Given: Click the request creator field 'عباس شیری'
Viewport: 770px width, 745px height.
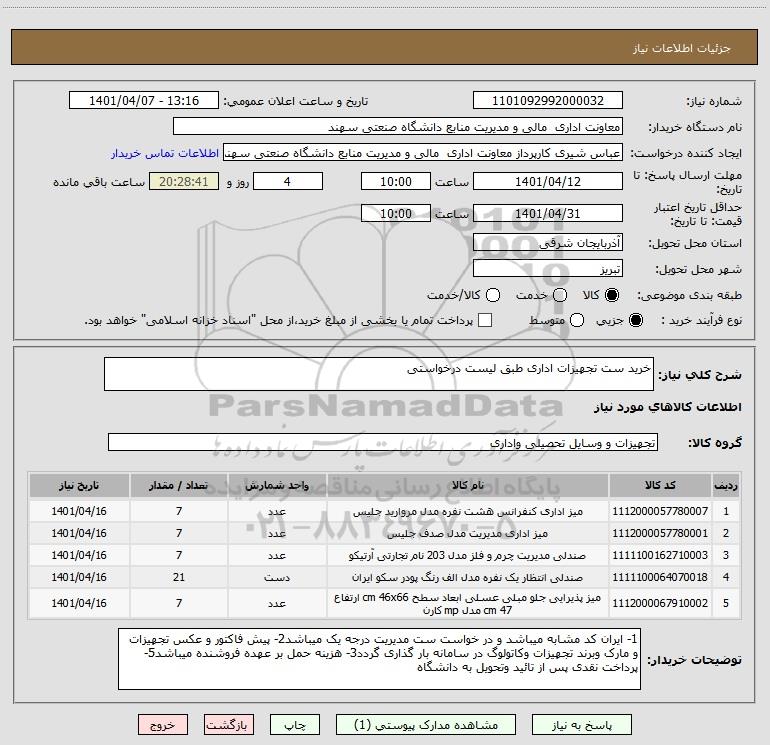Looking at the screenshot, I should pyautogui.click(x=423, y=153).
